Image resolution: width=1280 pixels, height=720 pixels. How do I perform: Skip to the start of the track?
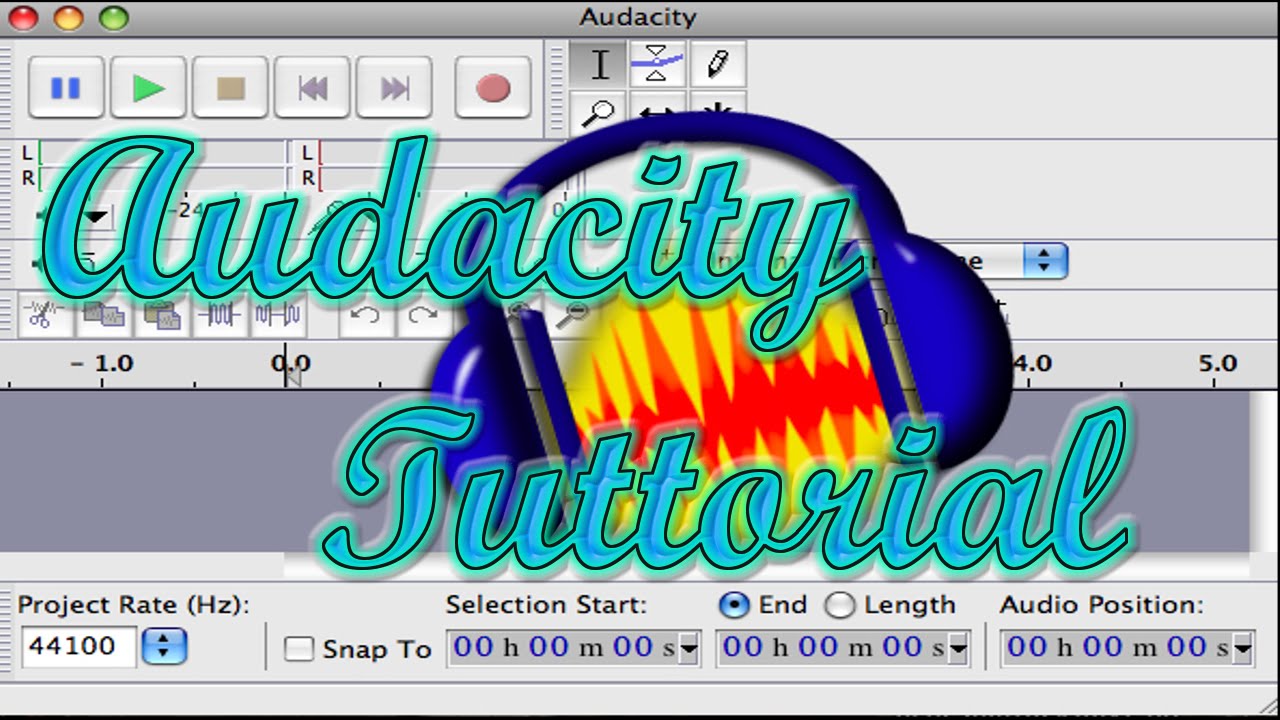pyautogui.click(x=312, y=88)
